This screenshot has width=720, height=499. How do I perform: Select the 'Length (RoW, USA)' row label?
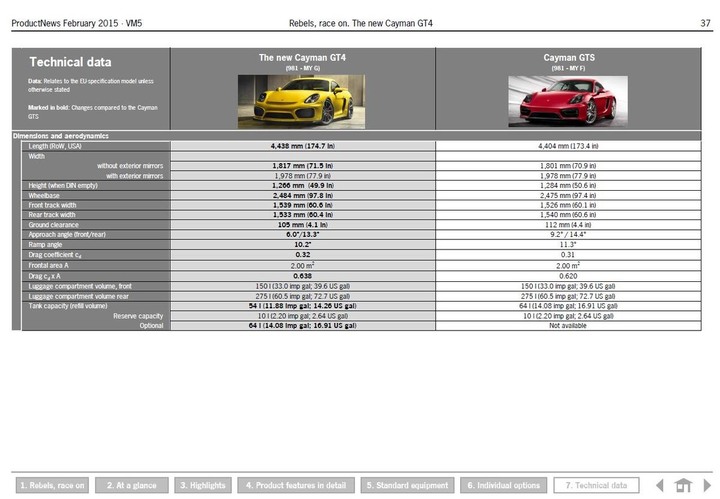55,146
